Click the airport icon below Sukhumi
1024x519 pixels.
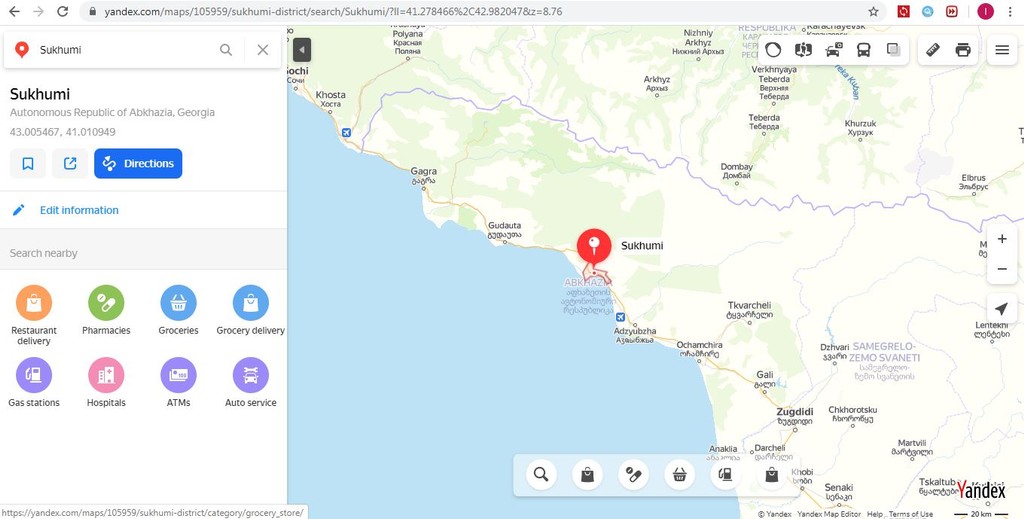(620, 317)
